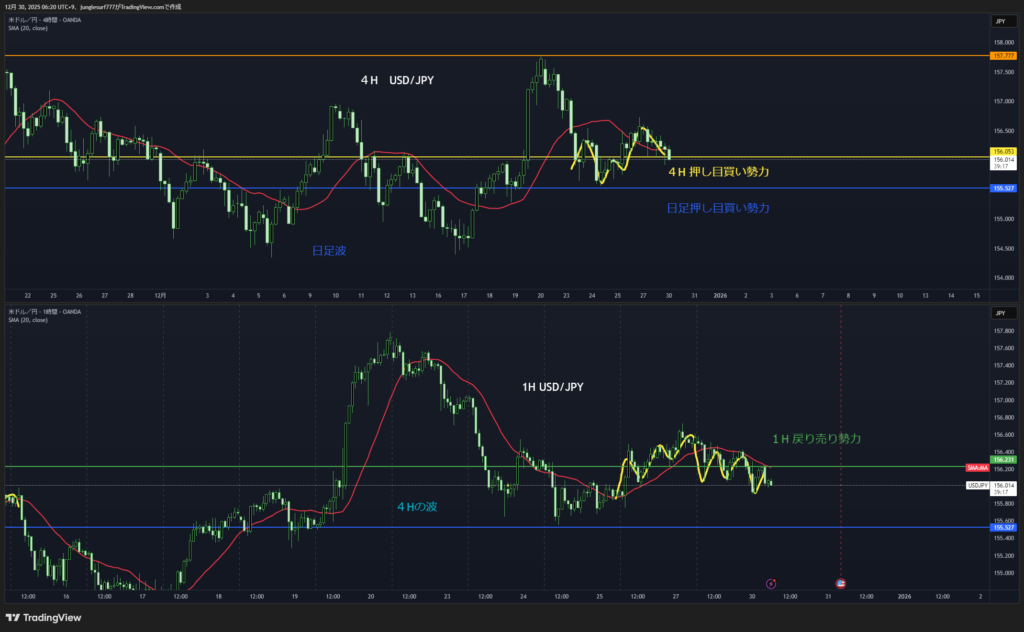Click the SMA (20, close) legend in upper chart
This screenshot has width=1024, height=632.
(29, 27)
